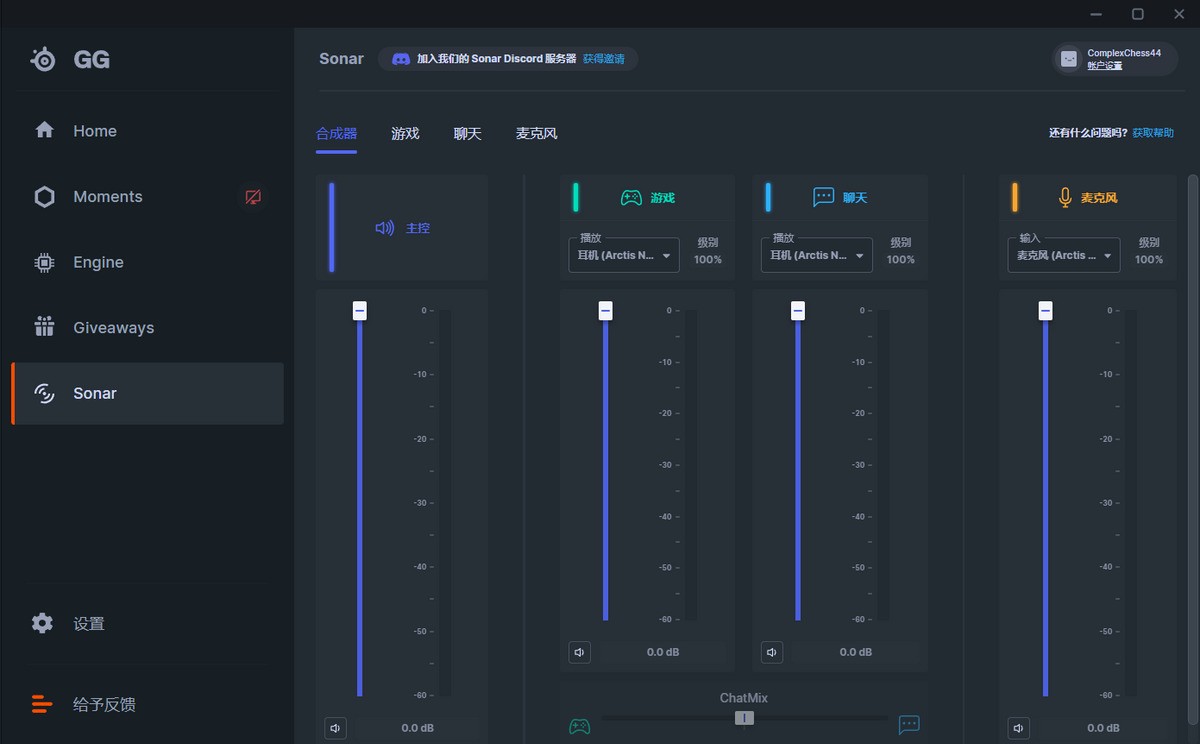Switch to the 麦克风 tab
The width and height of the screenshot is (1200, 744).
536,134
